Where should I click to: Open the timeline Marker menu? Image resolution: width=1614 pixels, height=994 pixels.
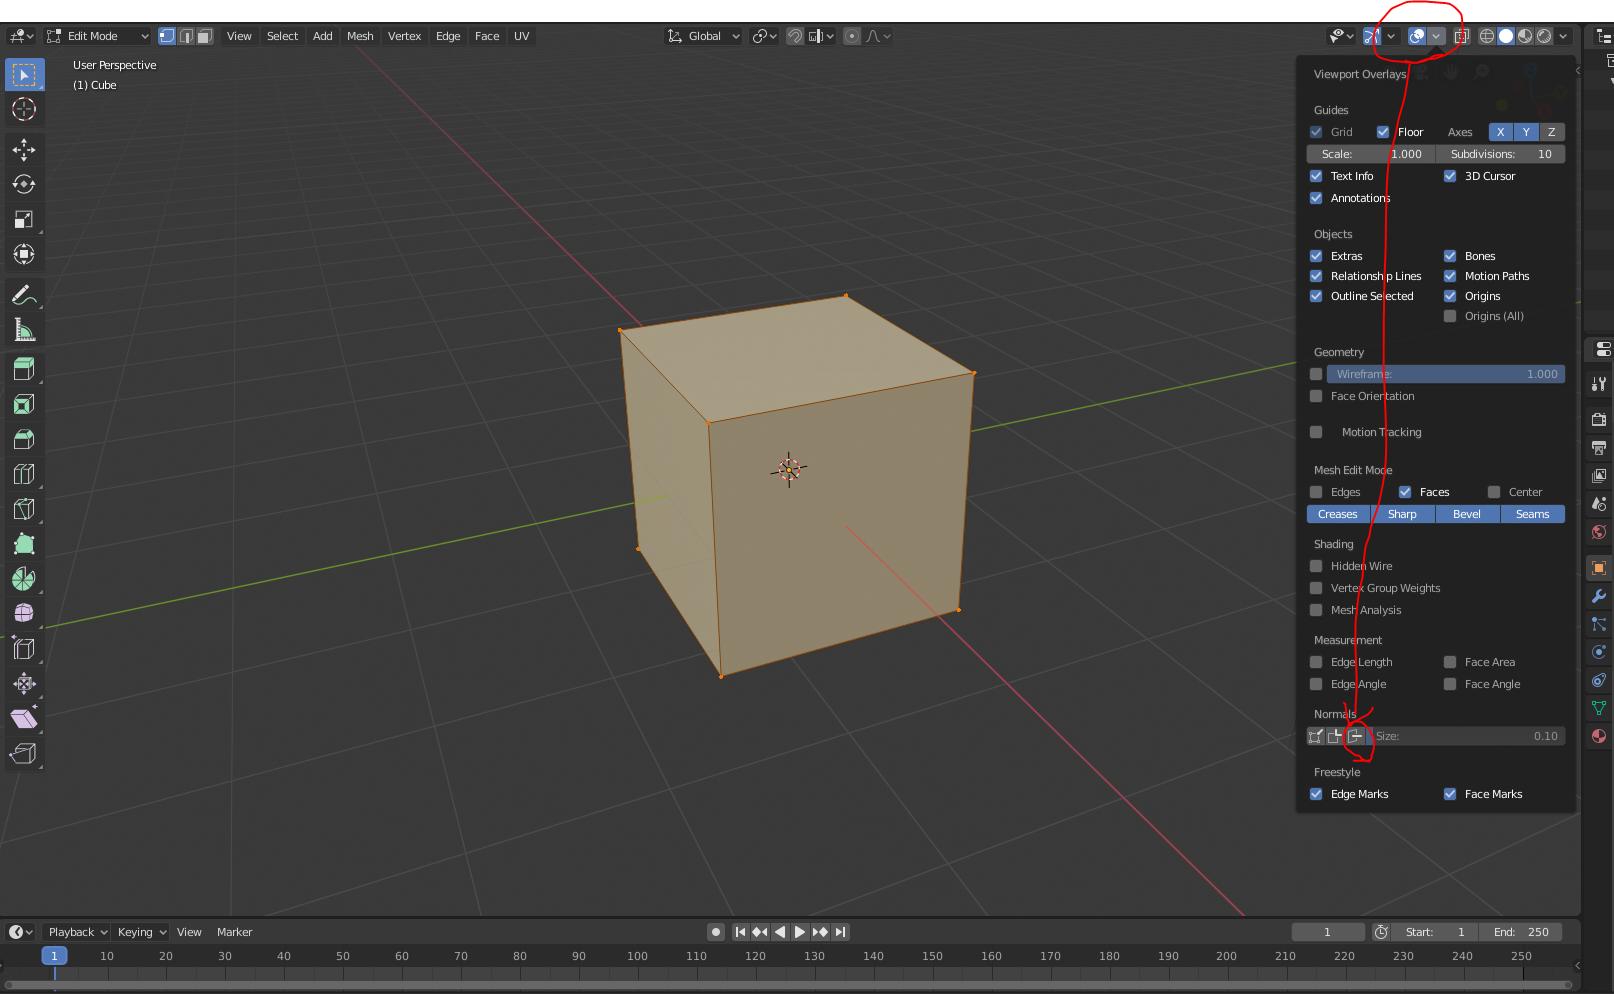234,932
